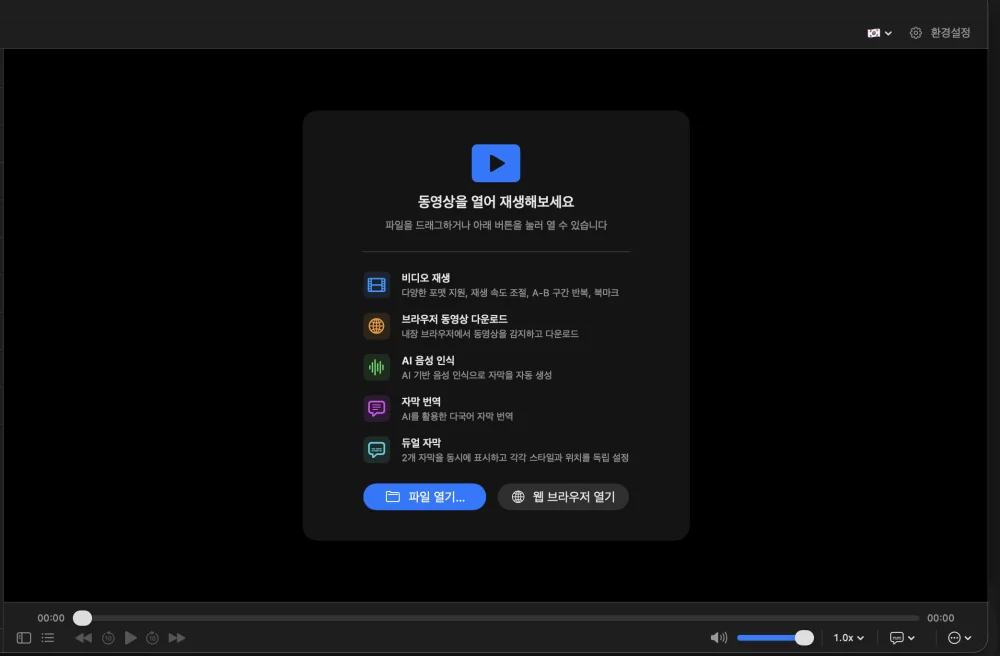Skip back 10 seconds
Screen dimensions: 1000x656
click(x=108, y=638)
